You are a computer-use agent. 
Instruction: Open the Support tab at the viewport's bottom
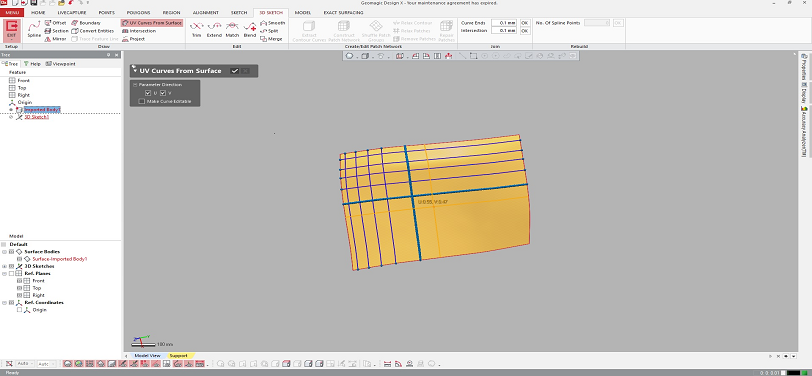point(179,356)
